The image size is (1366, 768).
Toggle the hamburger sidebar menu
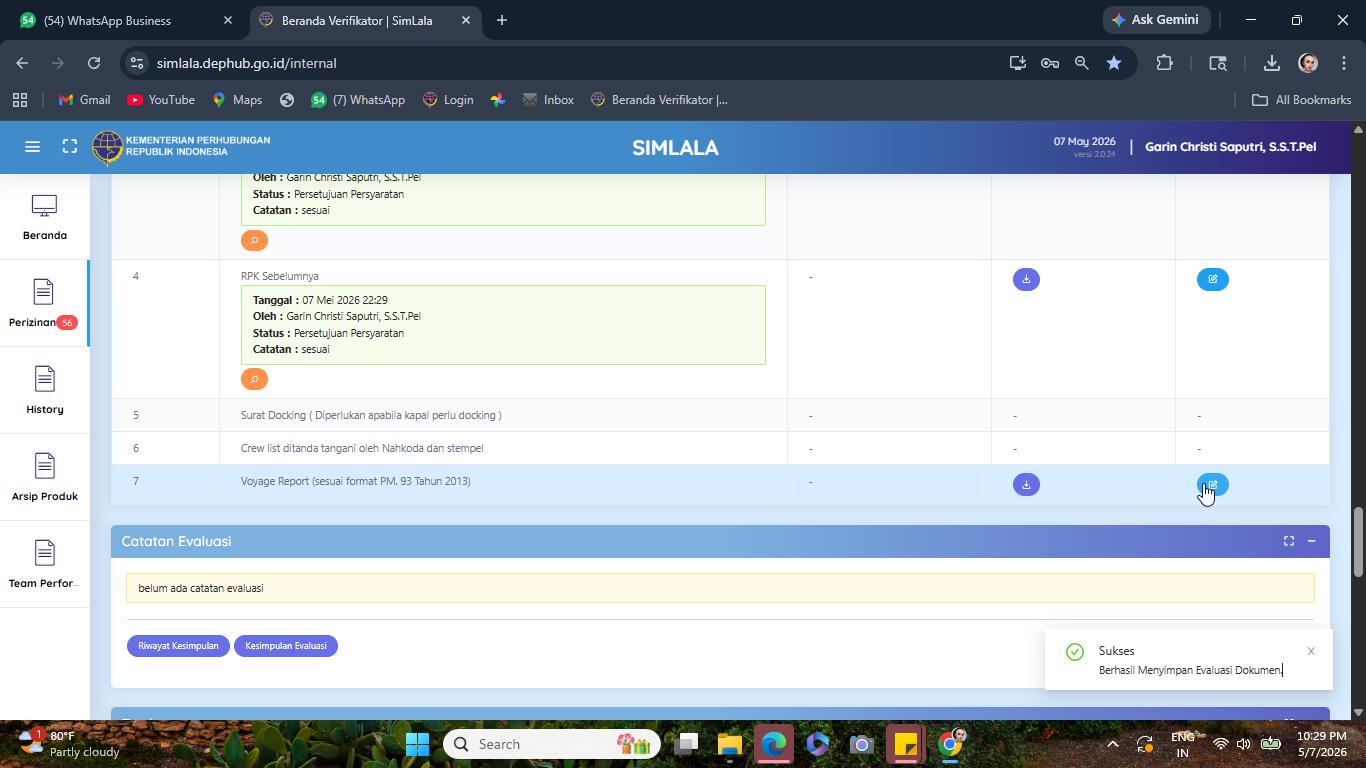[32, 147]
